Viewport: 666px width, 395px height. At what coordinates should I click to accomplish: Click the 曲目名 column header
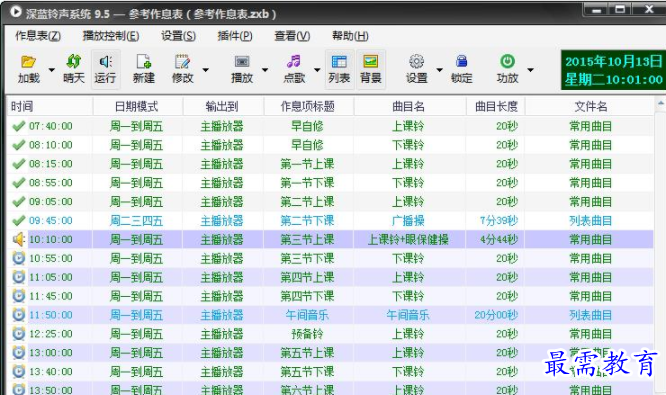tap(410, 107)
